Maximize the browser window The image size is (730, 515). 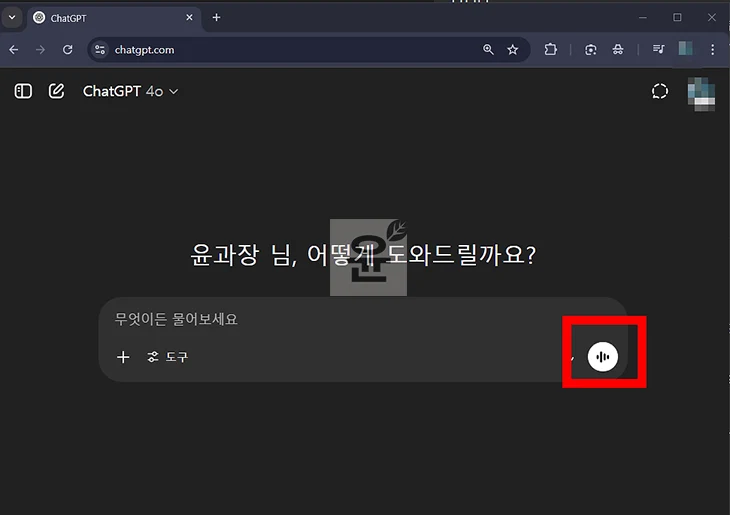pos(677,17)
